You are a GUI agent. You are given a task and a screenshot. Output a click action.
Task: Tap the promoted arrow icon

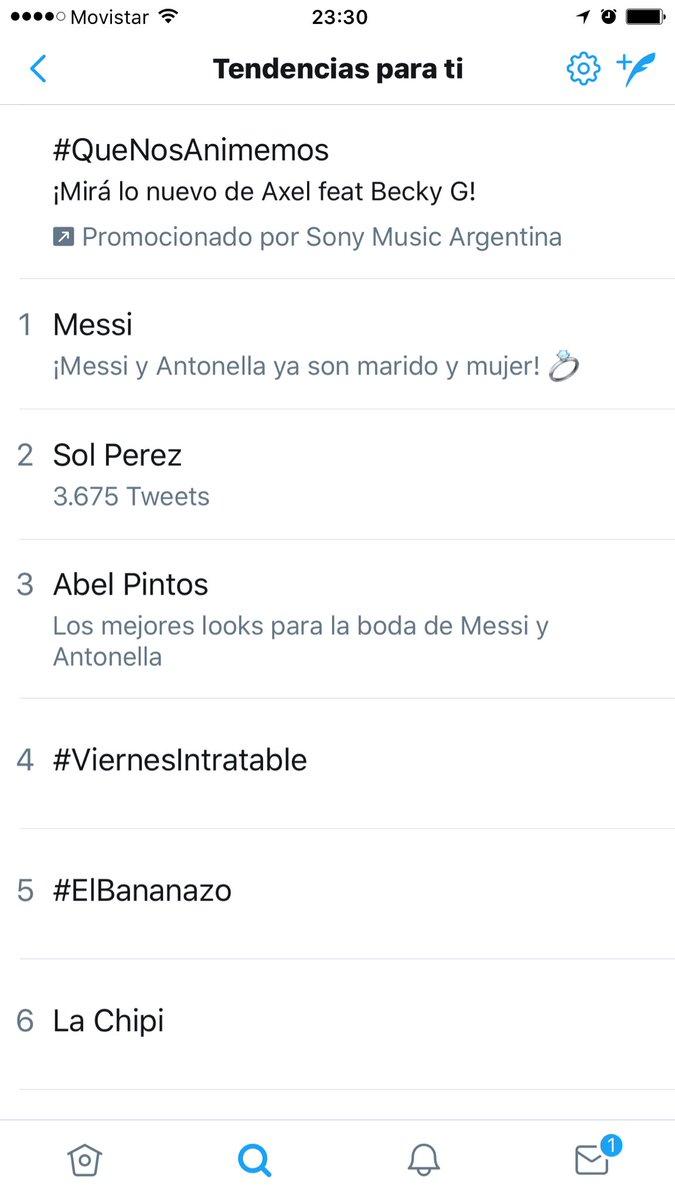coord(63,238)
